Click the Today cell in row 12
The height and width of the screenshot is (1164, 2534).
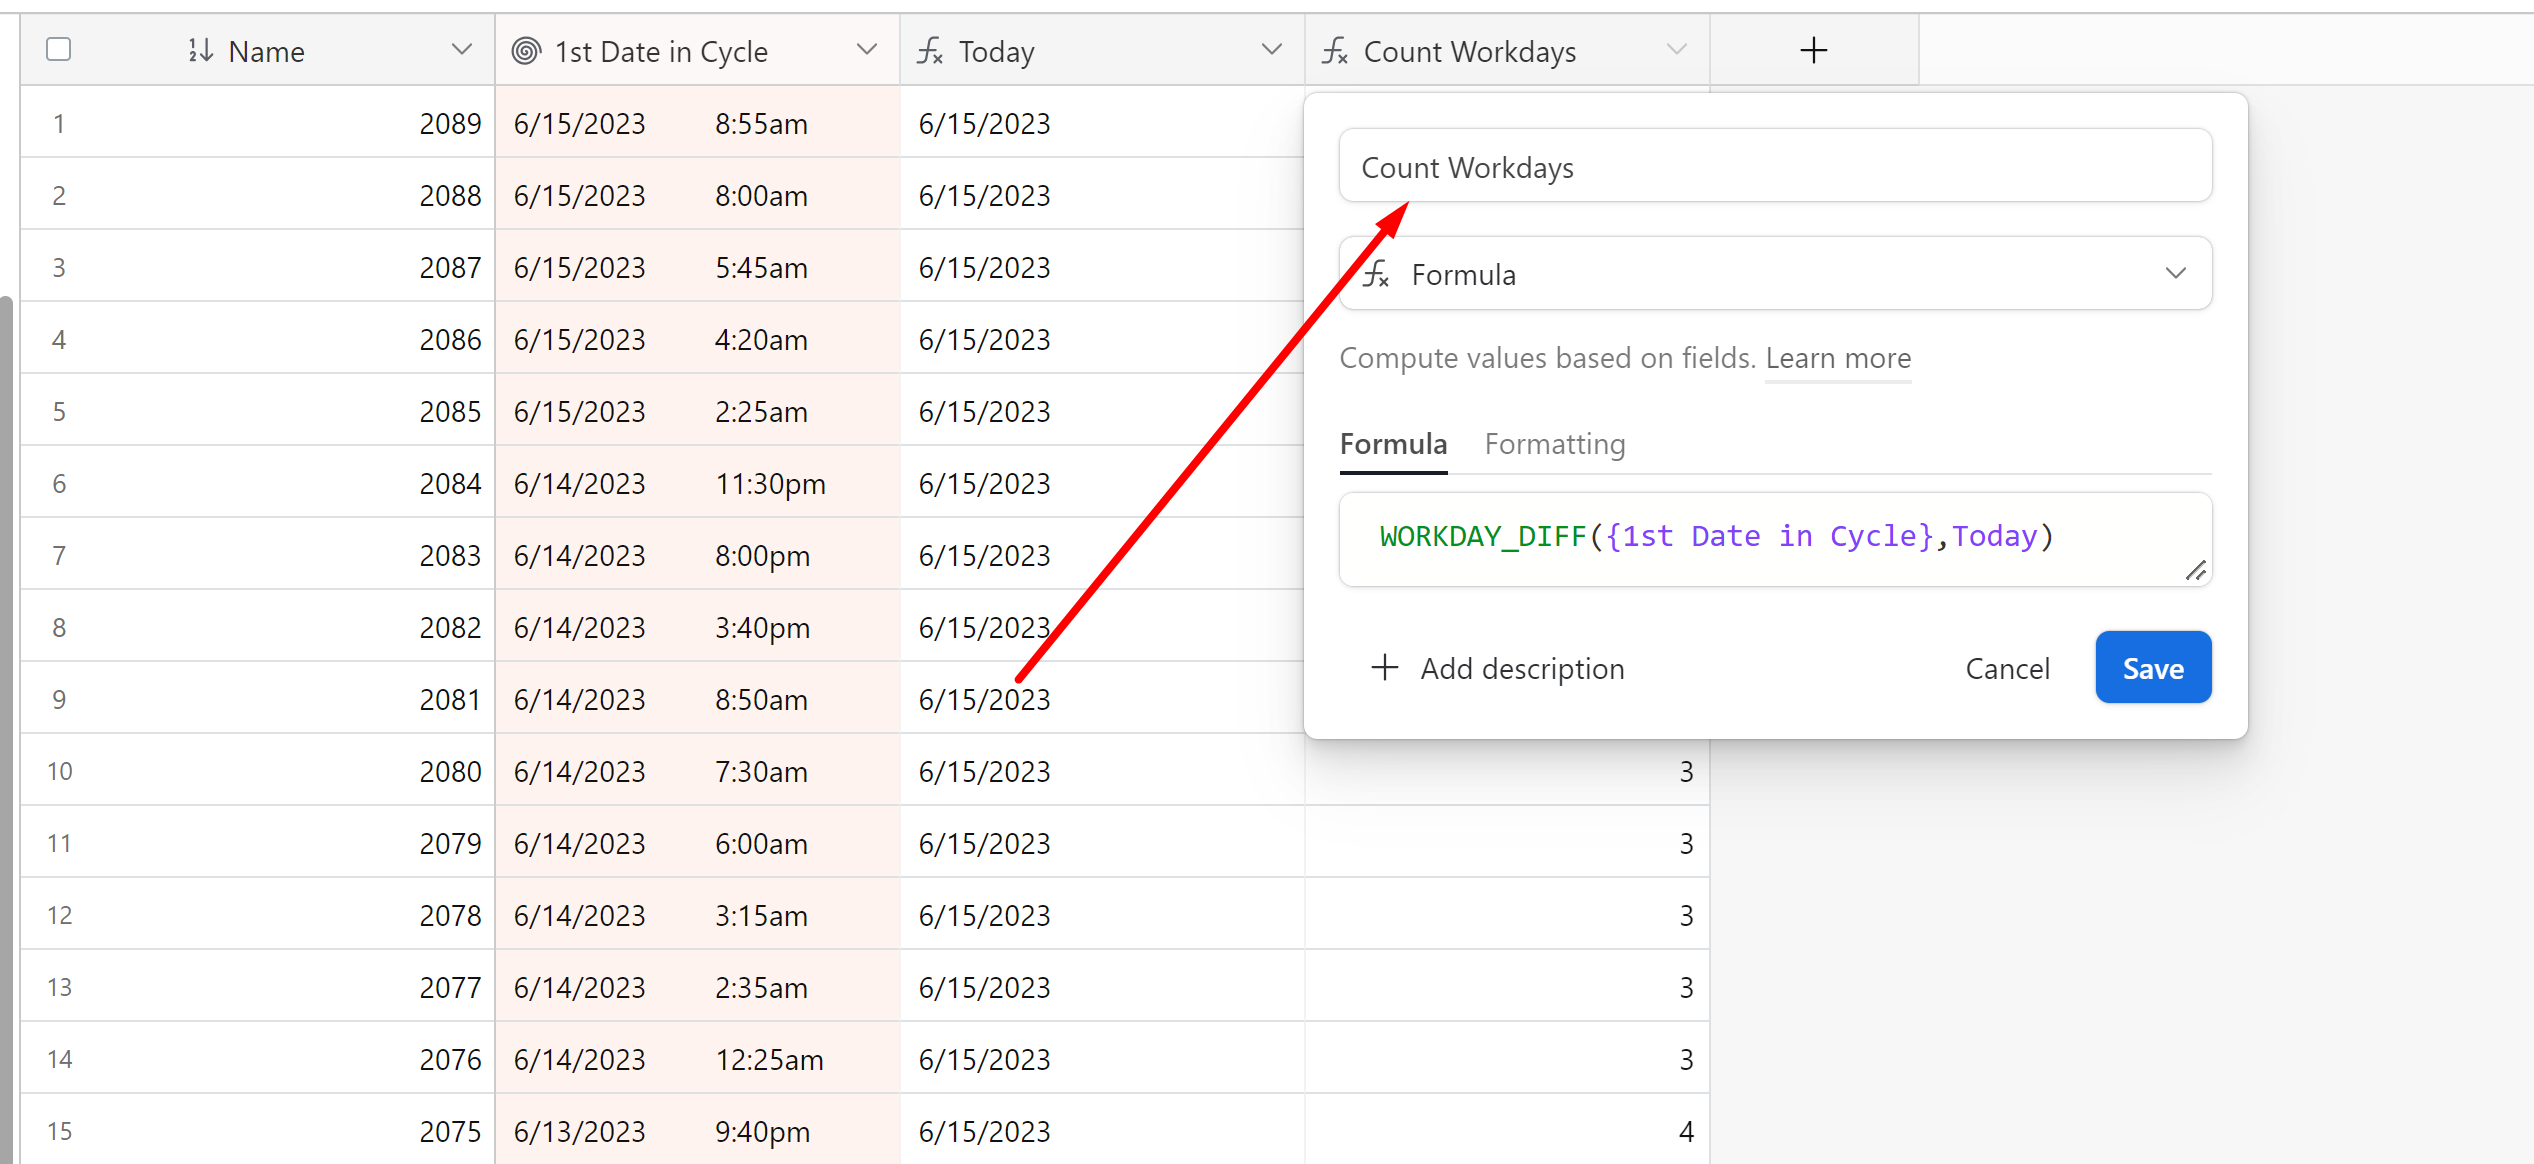pos(1102,915)
